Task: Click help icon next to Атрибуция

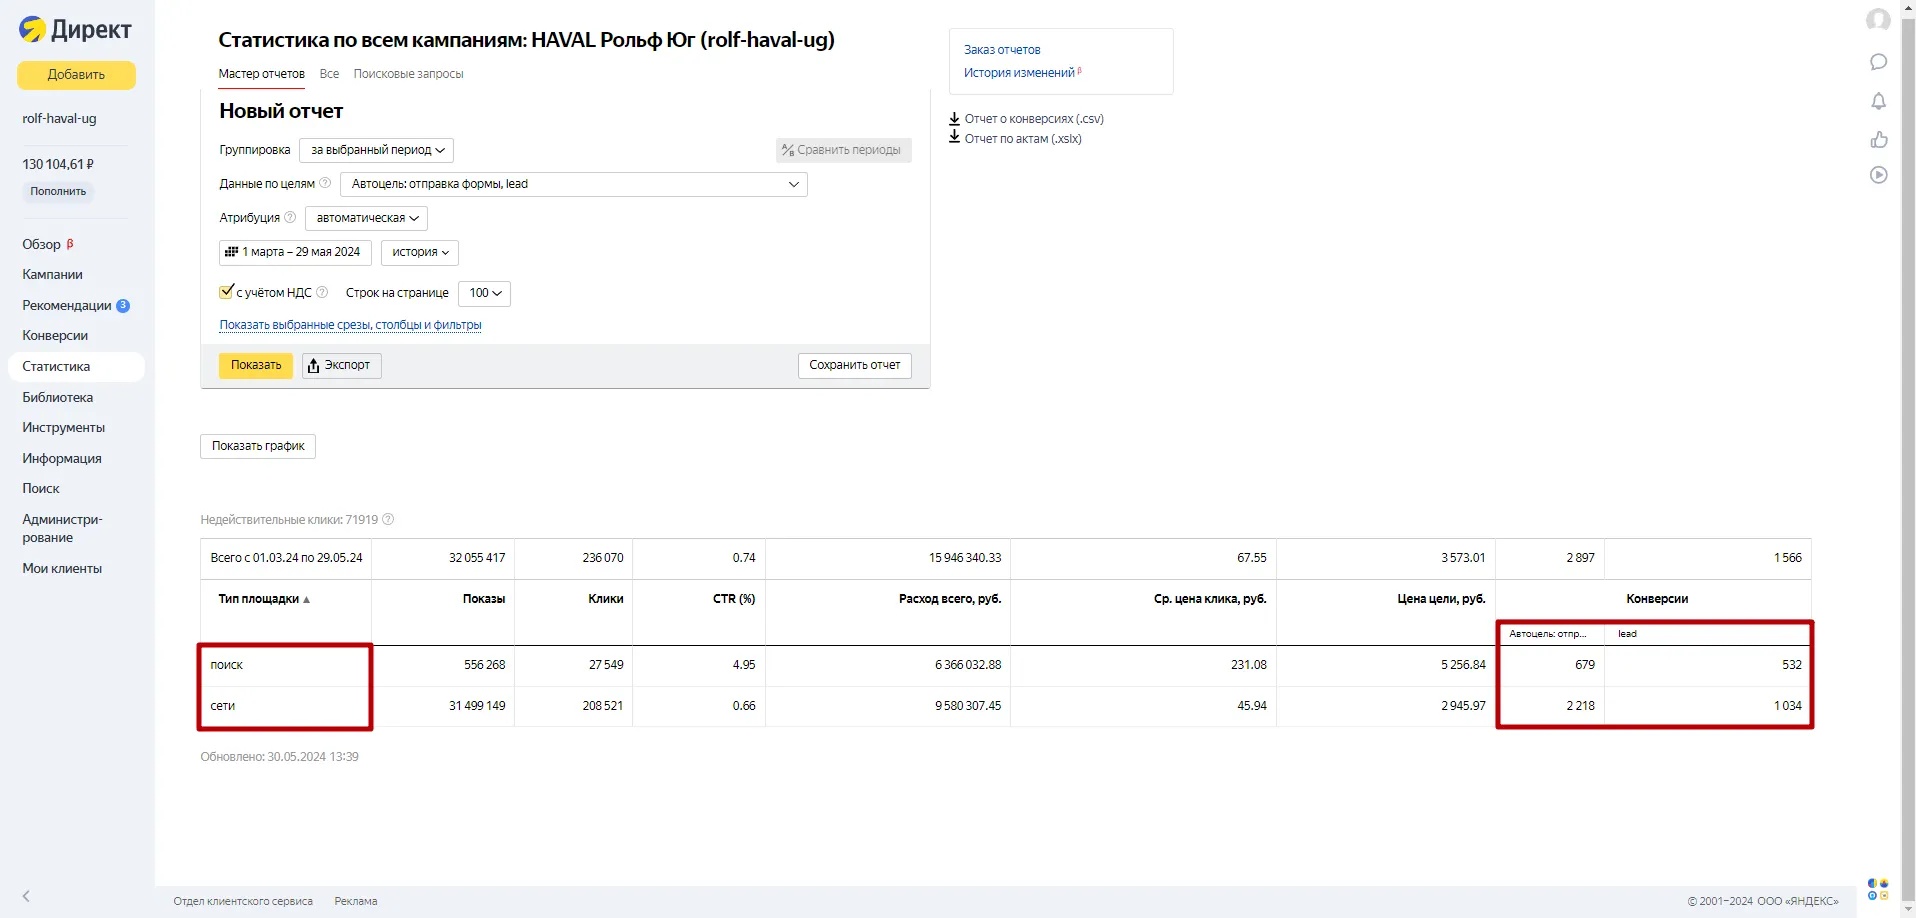Action: click(x=290, y=217)
